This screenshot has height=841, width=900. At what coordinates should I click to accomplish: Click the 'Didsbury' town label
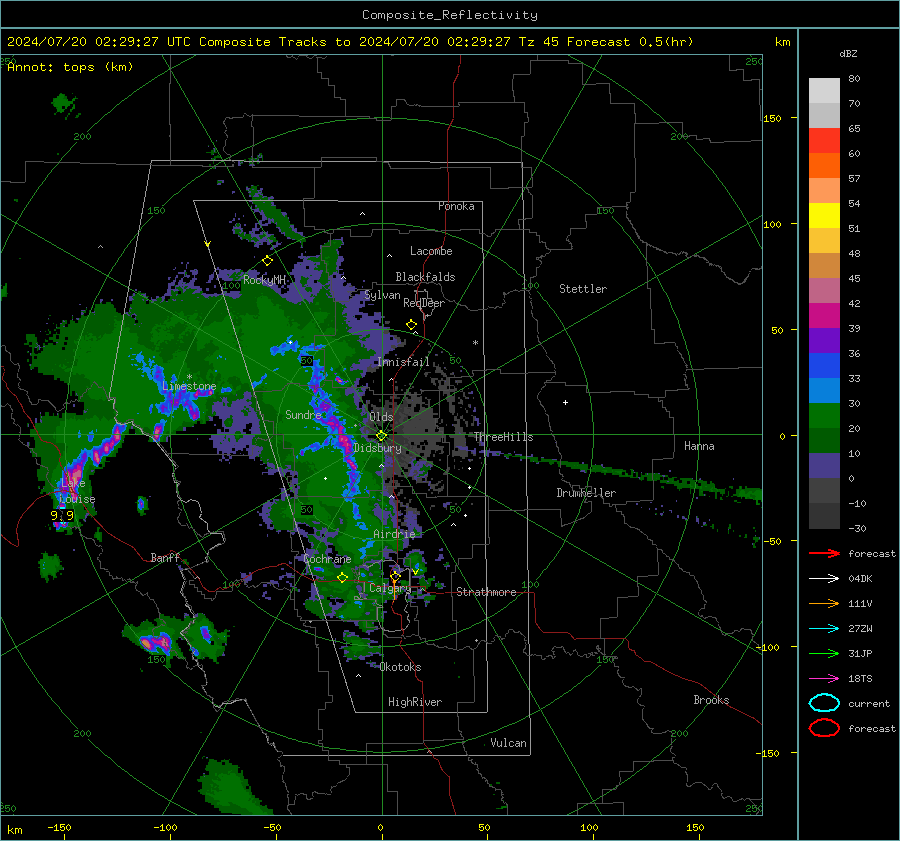pyautogui.click(x=377, y=448)
